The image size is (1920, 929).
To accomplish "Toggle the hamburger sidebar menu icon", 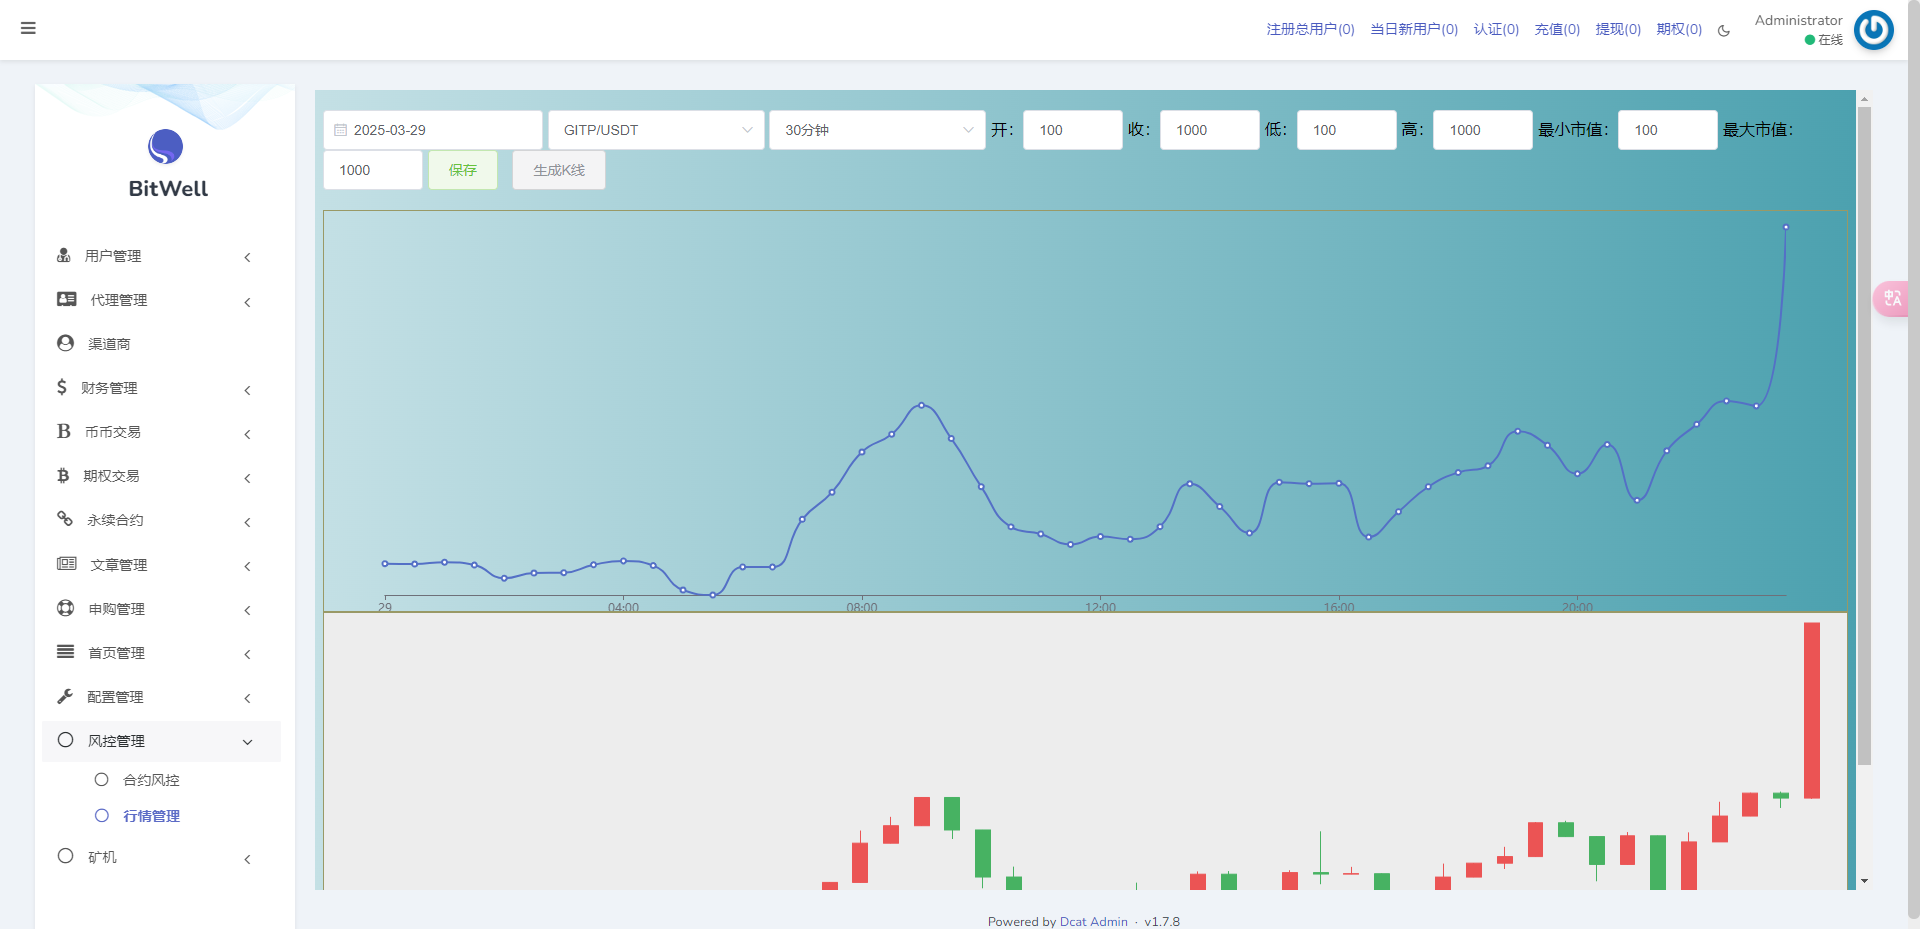I will (28, 28).
